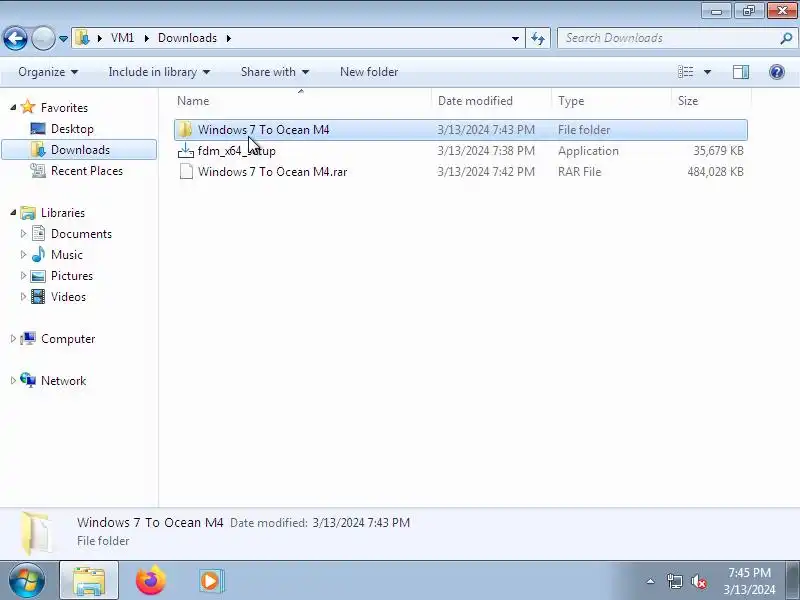Sort by Size column header
800x600 pixels.
click(x=711, y=101)
